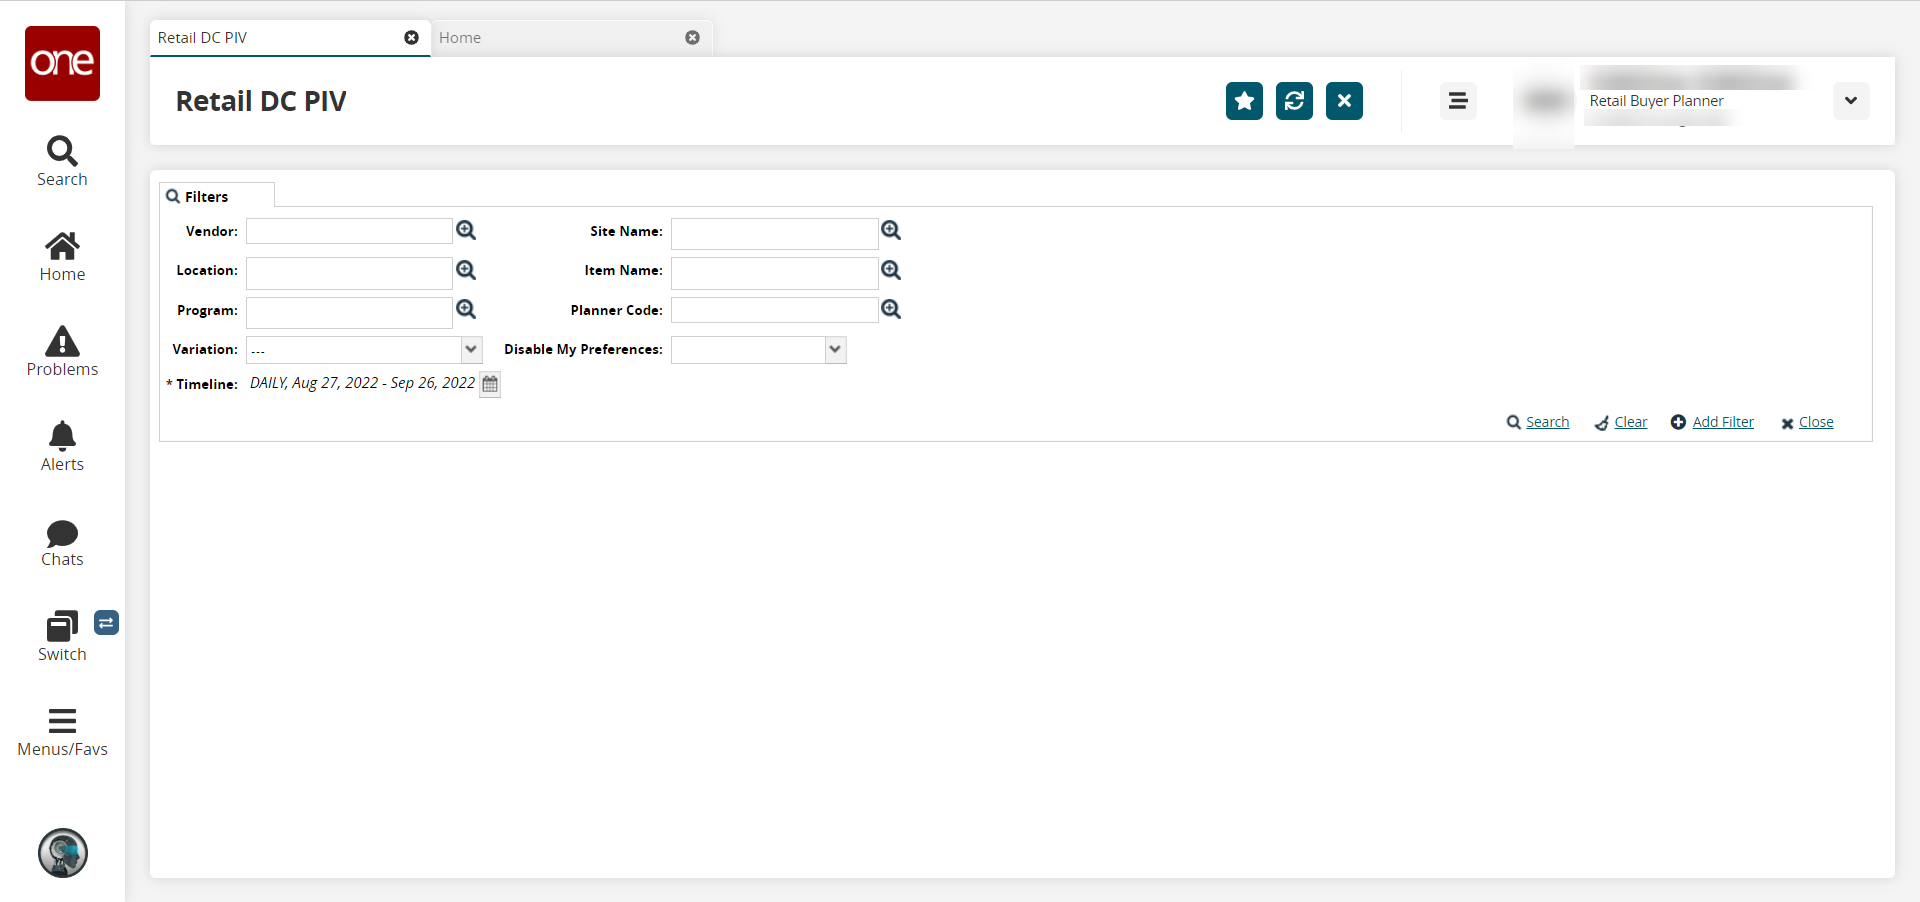The width and height of the screenshot is (1920, 902).
Task: Open Alerts bell in sidebar
Action: click(62, 447)
